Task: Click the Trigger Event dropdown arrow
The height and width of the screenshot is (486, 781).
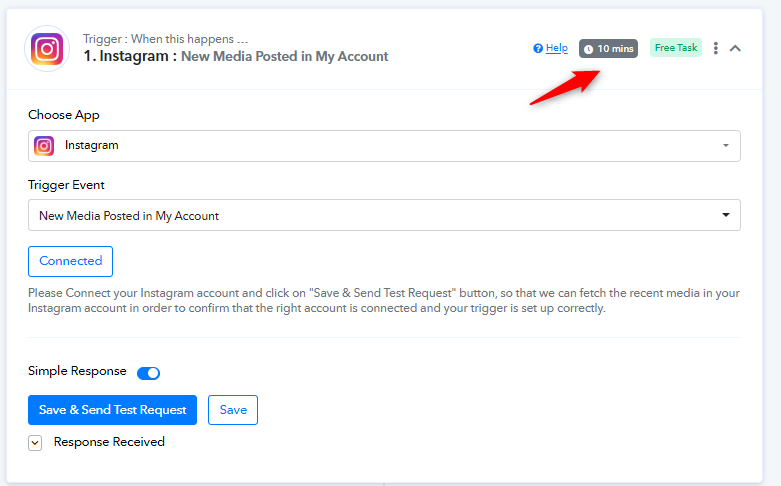Action: pyautogui.click(x=726, y=215)
